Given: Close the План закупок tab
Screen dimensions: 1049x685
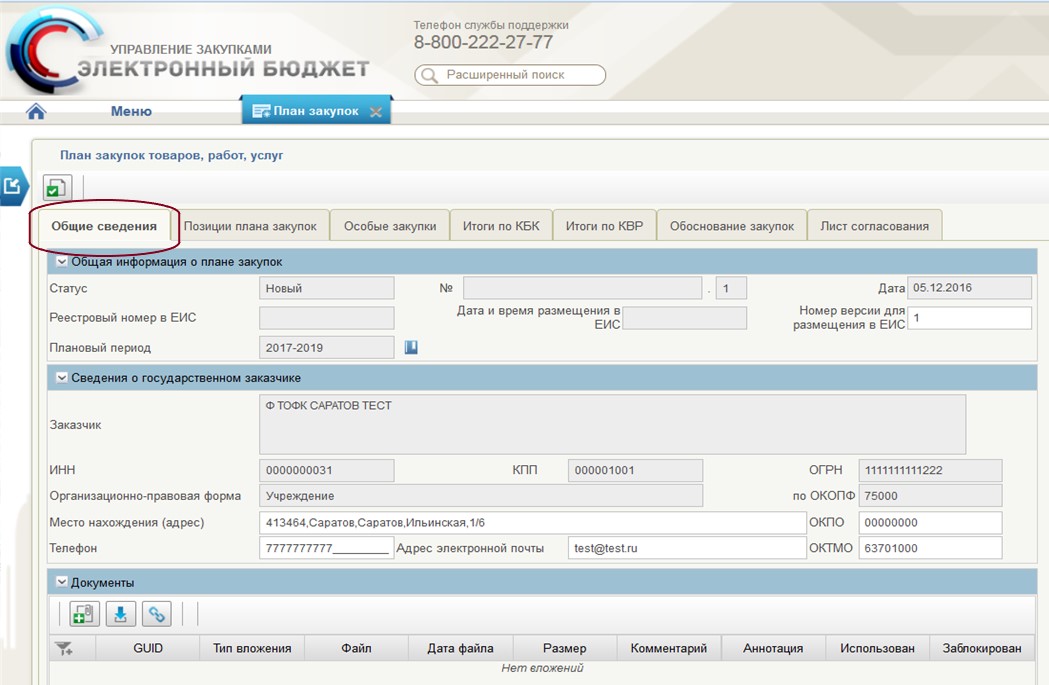Looking at the screenshot, I should point(376,112).
